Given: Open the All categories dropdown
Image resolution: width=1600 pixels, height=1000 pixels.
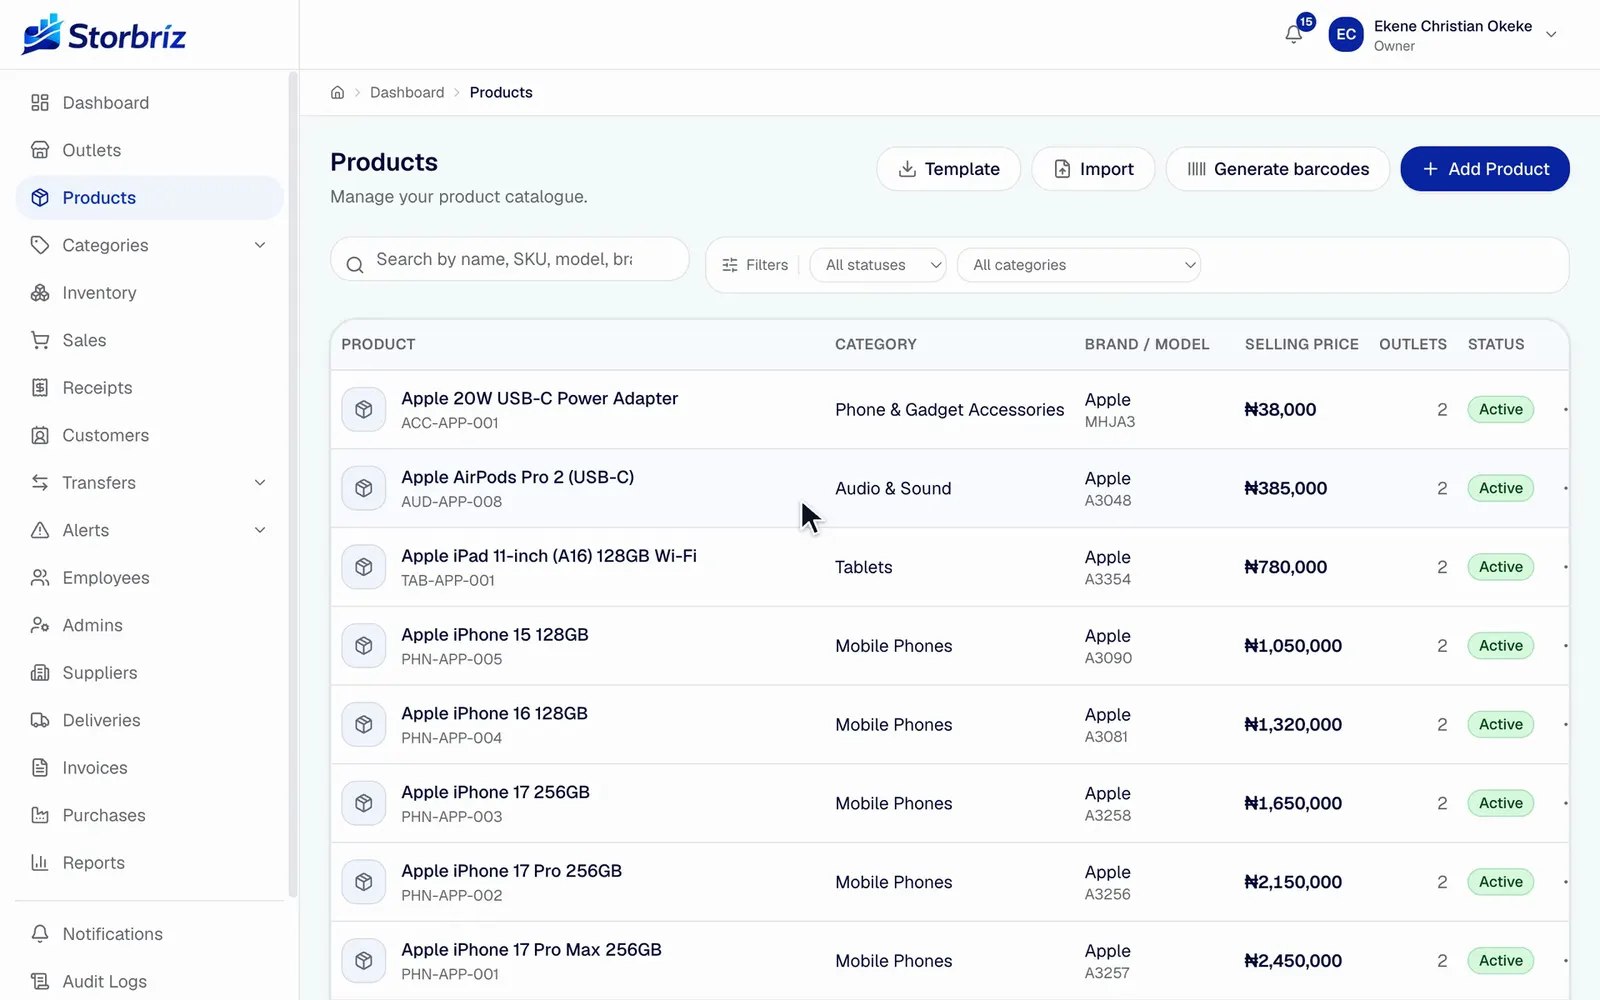Looking at the screenshot, I should (x=1079, y=265).
